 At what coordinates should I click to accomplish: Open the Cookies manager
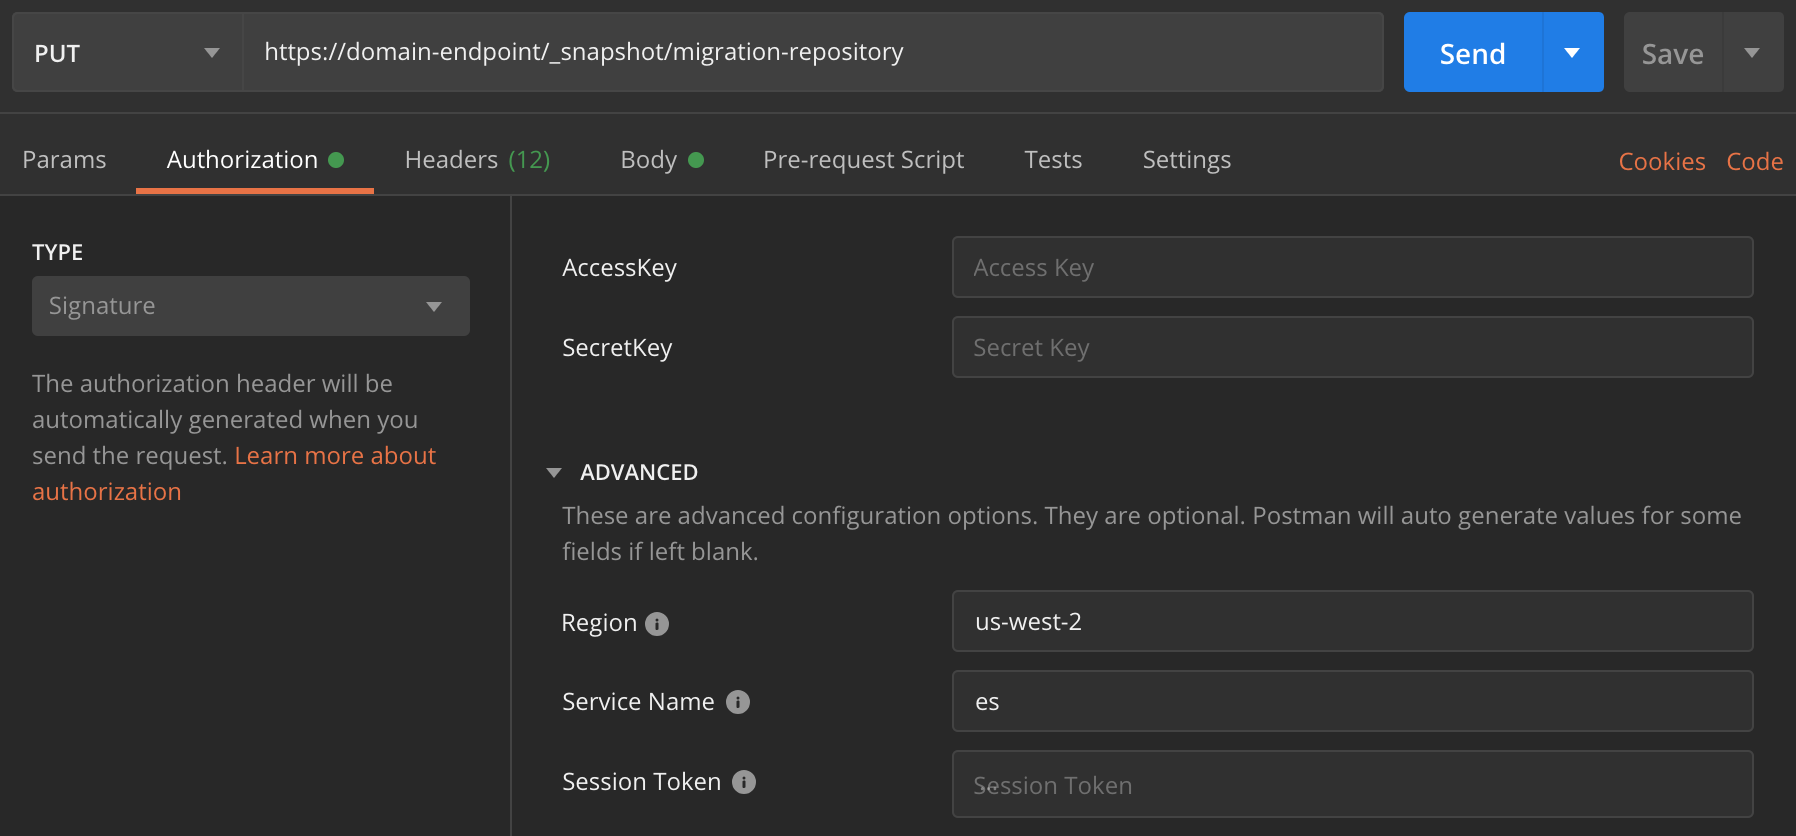(x=1661, y=160)
